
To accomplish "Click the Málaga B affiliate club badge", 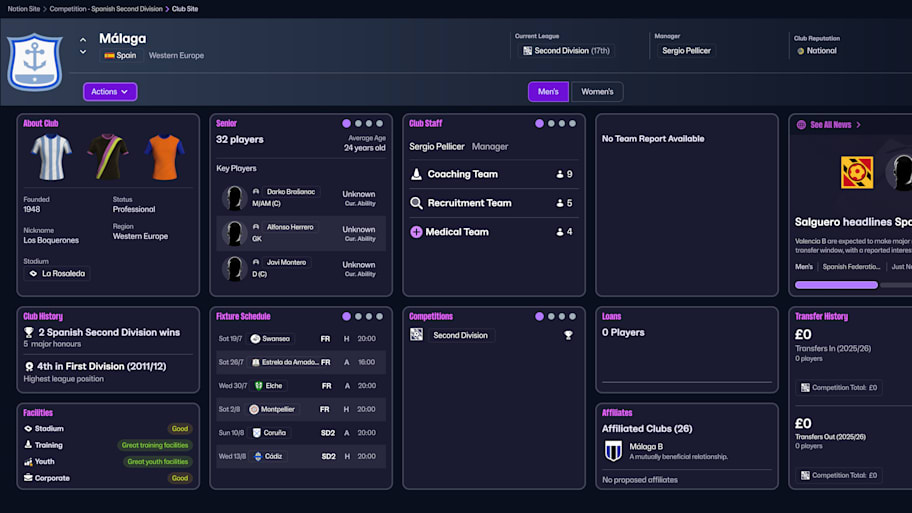I will click(x=613, y=451).
